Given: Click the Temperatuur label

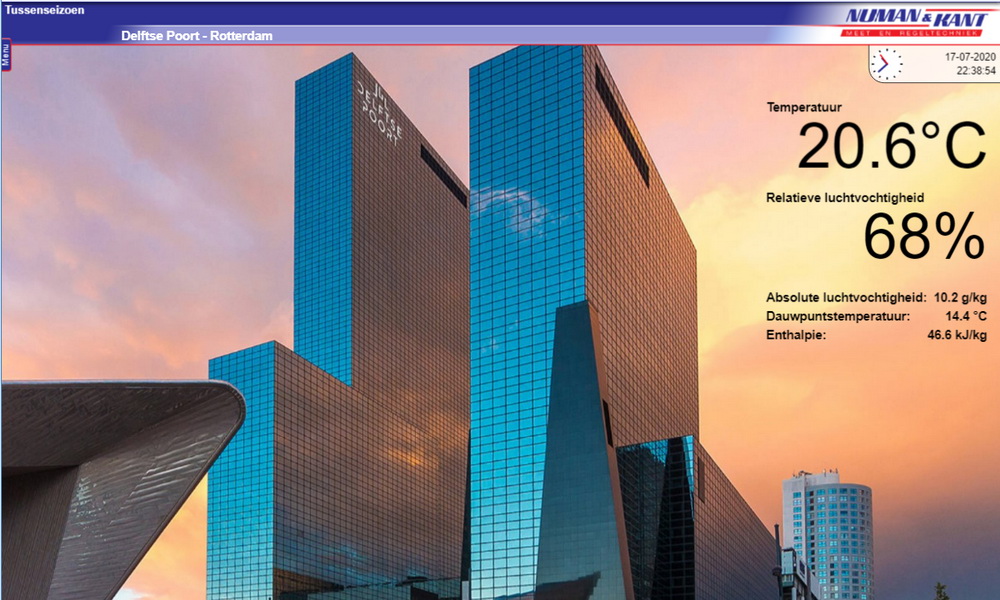Looking at the screenshot, I should tap(804, 107).
